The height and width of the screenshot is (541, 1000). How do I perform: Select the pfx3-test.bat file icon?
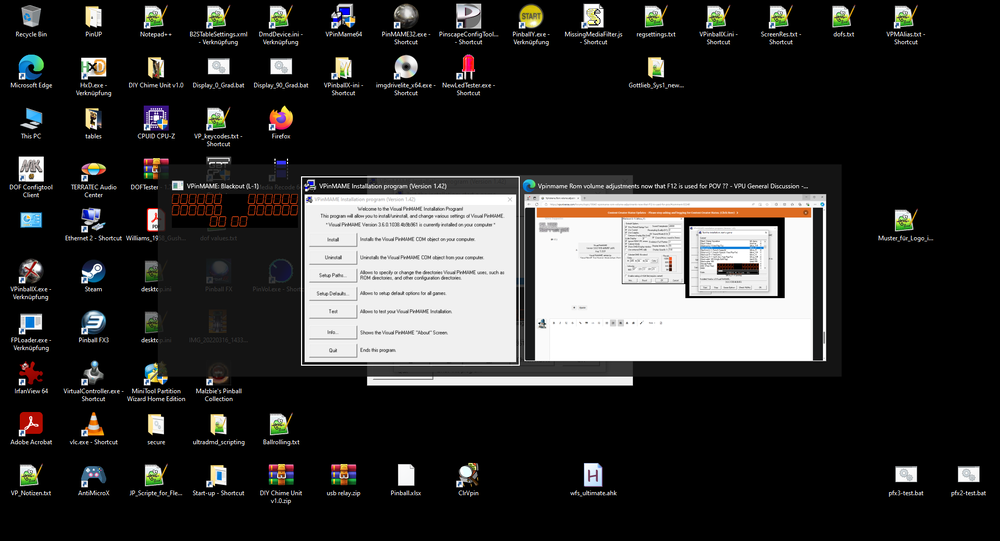(906, 476)
